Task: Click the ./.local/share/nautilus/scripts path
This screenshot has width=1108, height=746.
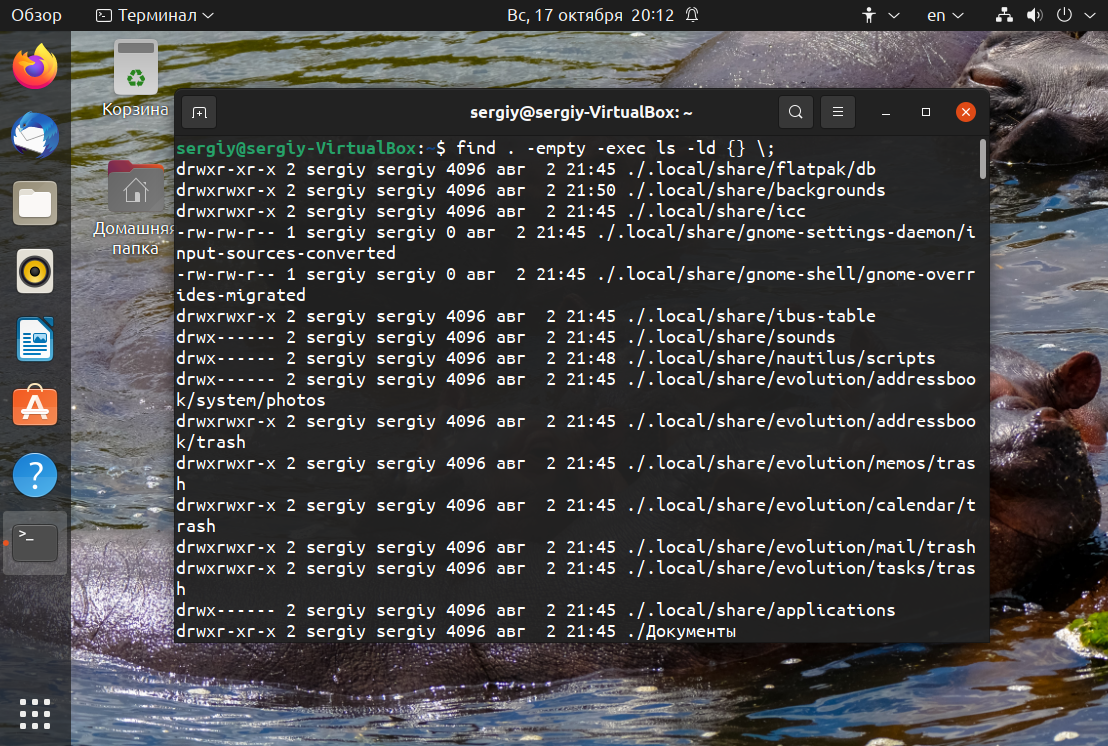Action: (782, 358)
